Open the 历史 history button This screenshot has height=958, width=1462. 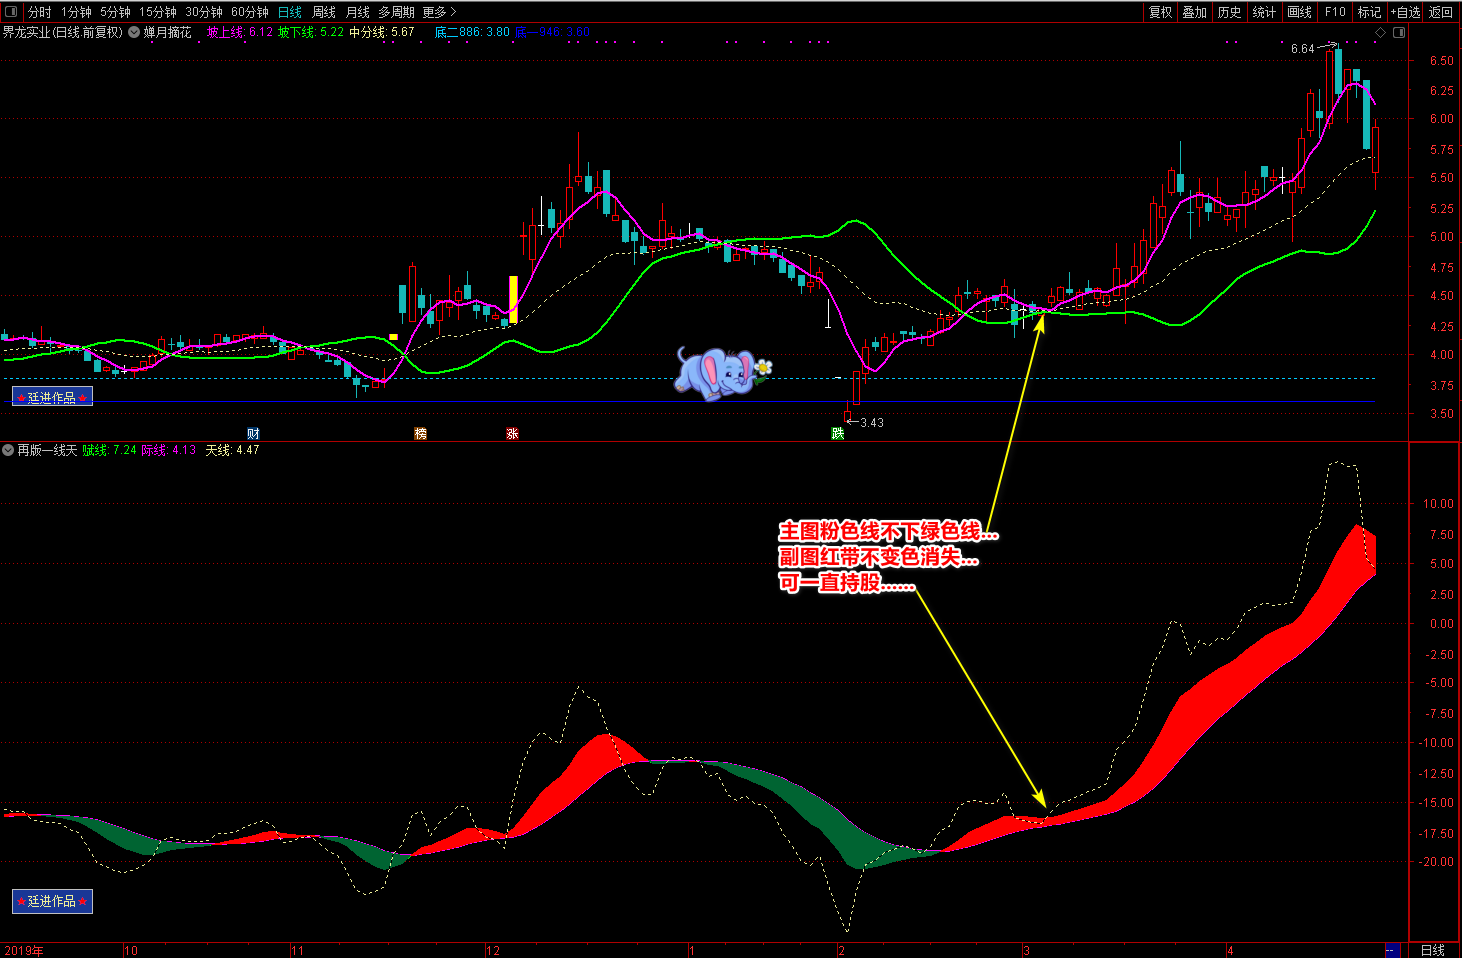1229,12
